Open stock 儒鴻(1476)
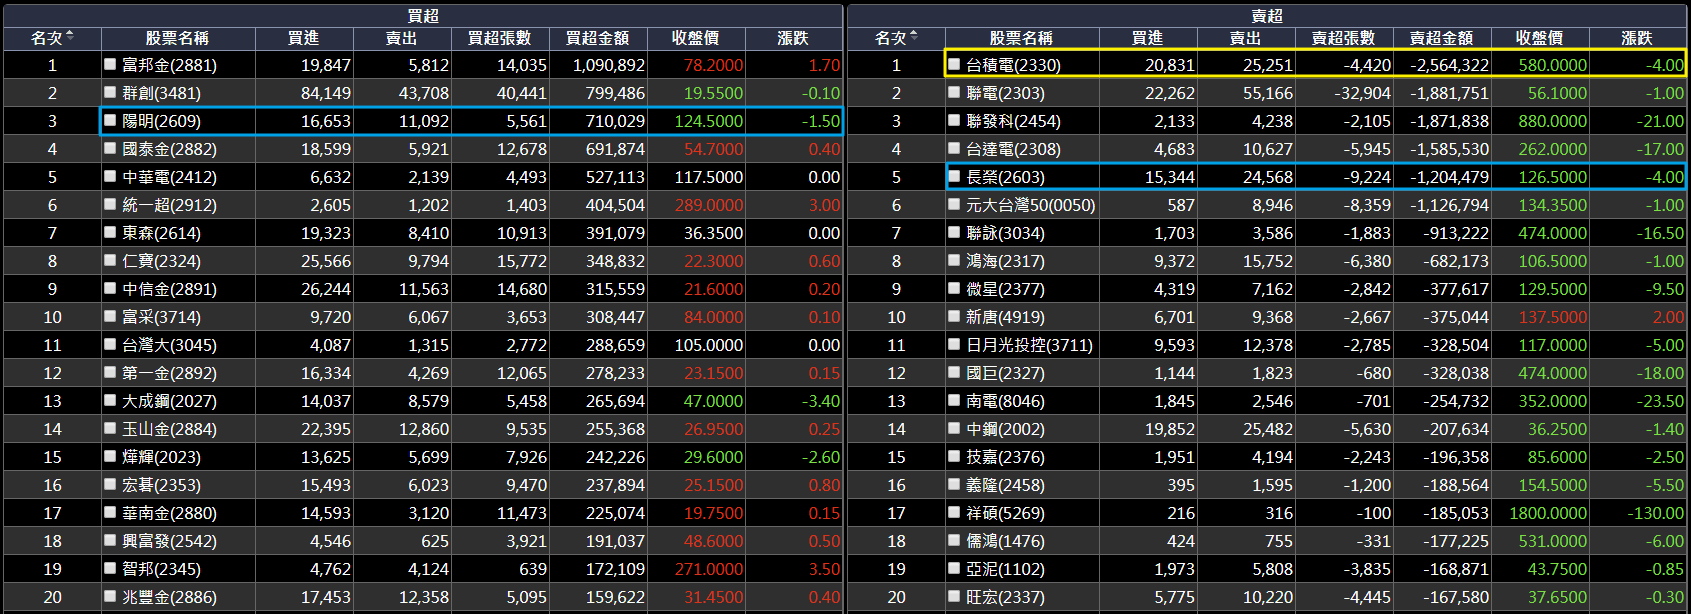This screenshot has width=1691, height=614. click(x=1005, y=541)
